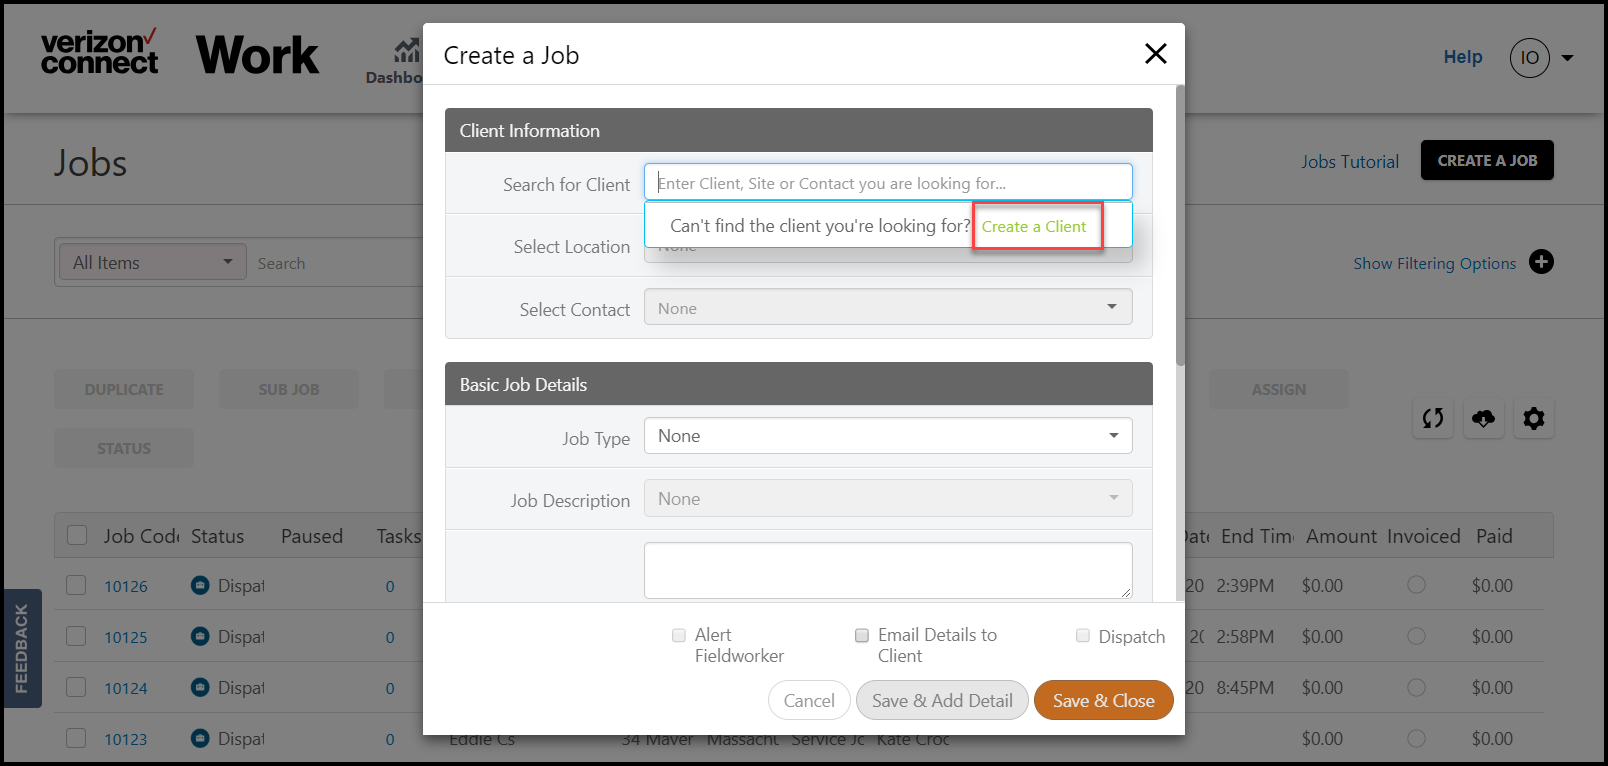This screenshot has height=766, width=1608.
Task: Expand the All Items filter dropdown
Action: (x=153, y=262)
